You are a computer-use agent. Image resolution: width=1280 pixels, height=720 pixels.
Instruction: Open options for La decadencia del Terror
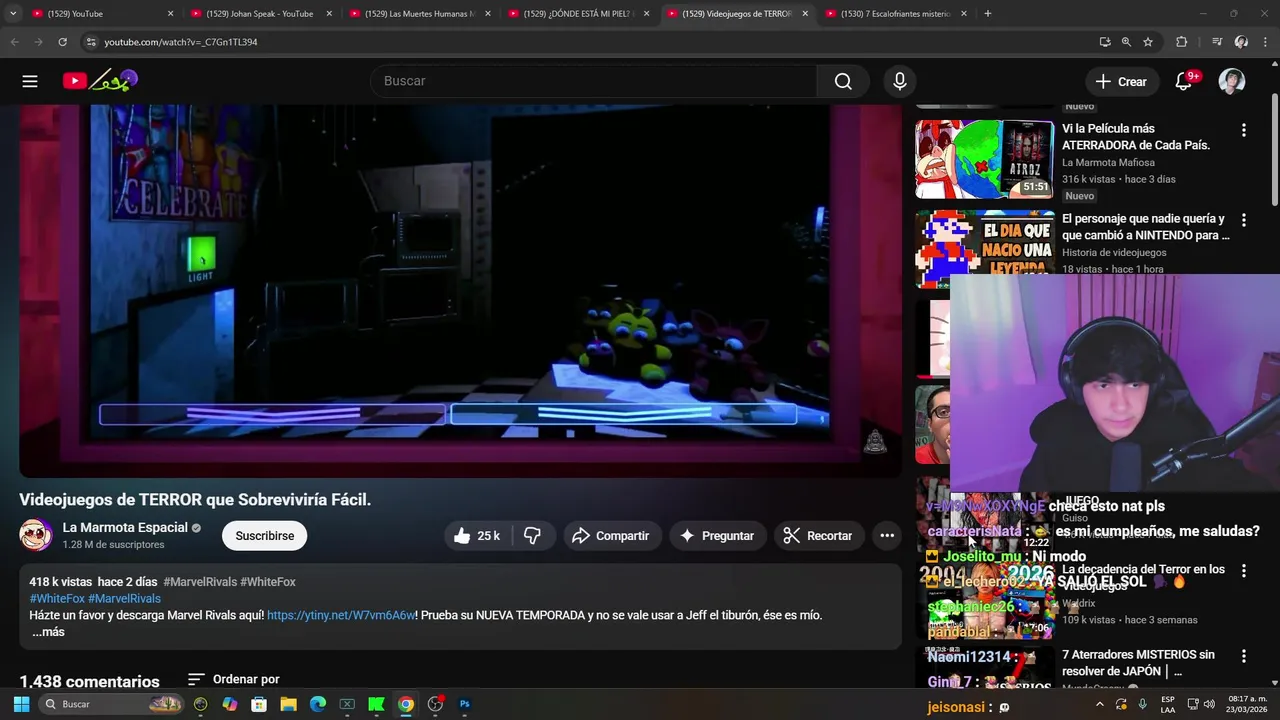pos(1244,571)
